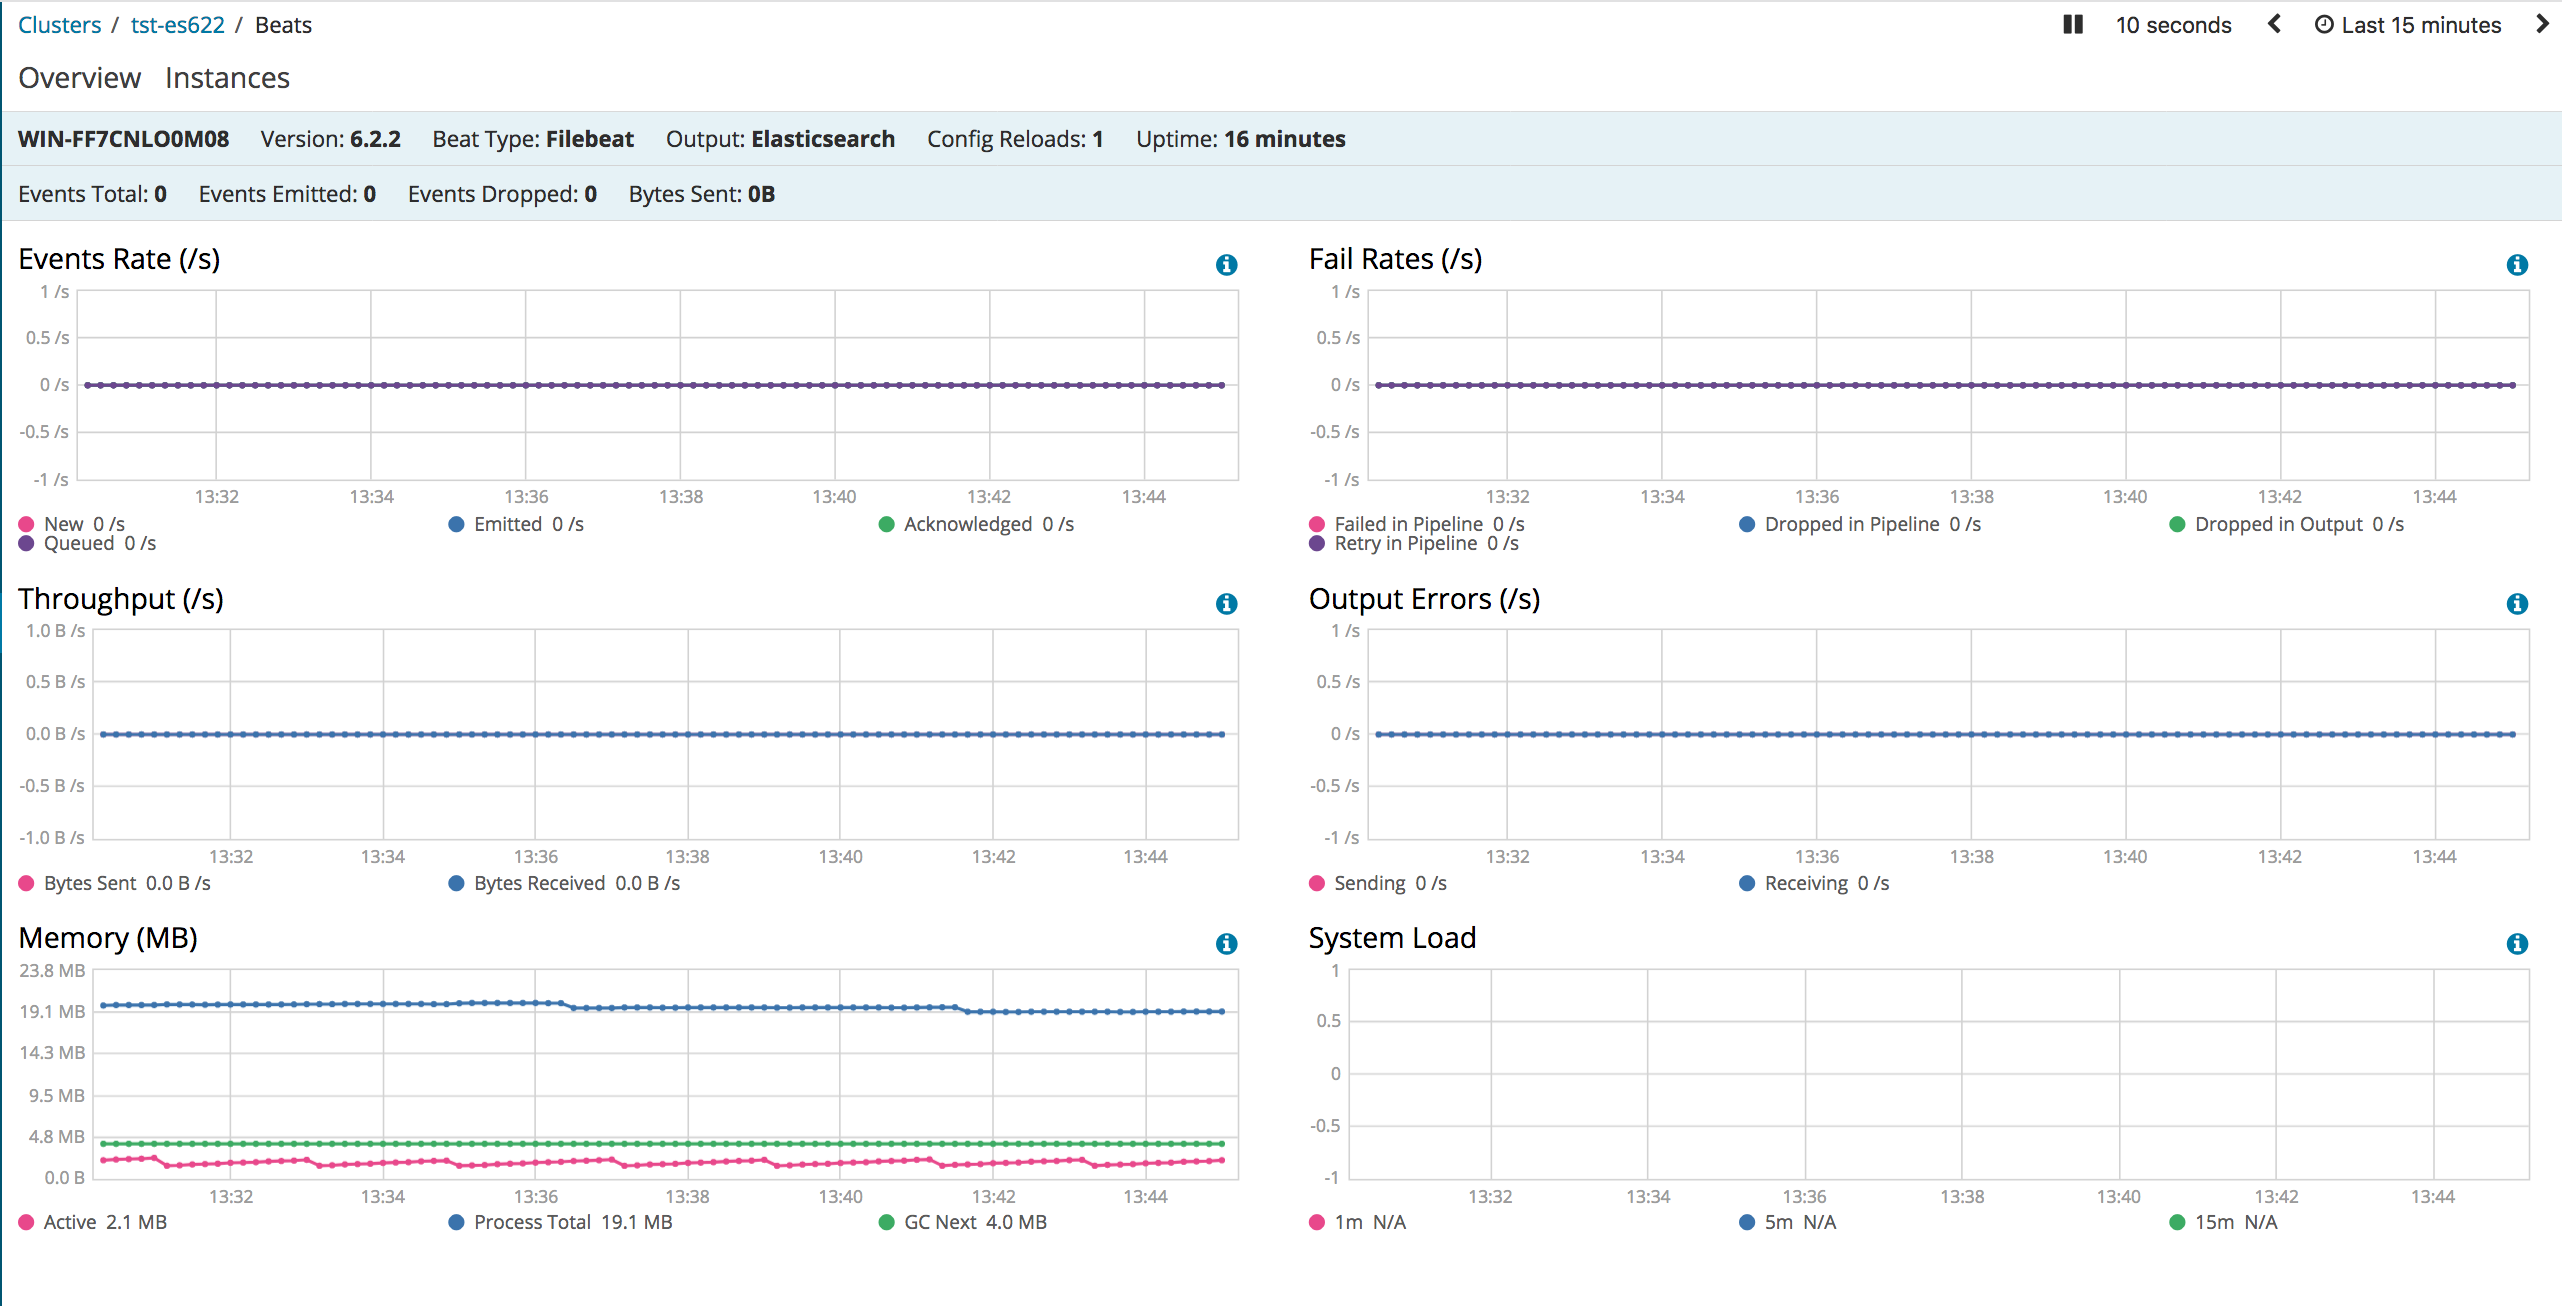Click the clock icon in the time picker
2562x1306 pixels.
[2323, 24]
